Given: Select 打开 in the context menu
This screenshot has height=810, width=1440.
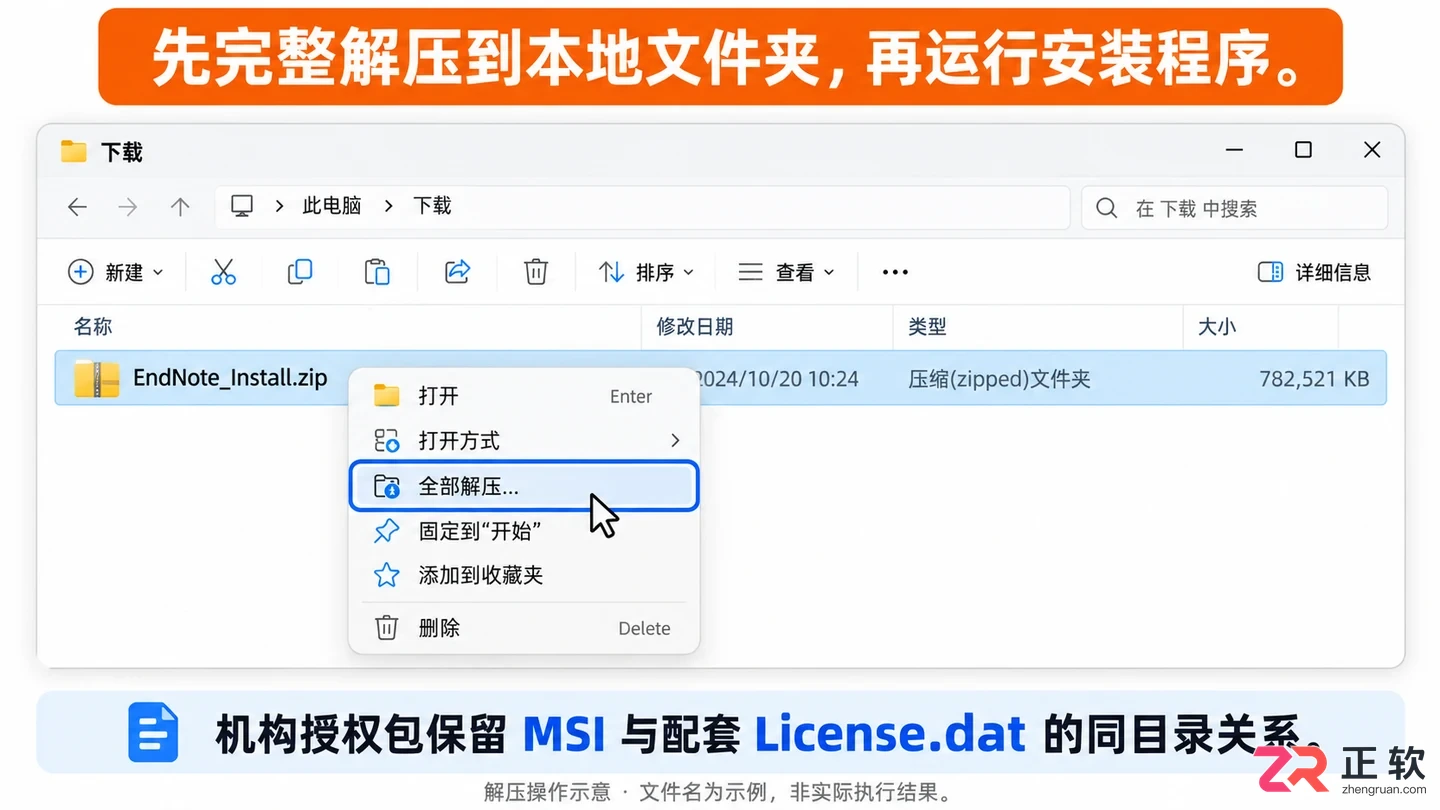Looking at the screenshot, I should (524, 396).
